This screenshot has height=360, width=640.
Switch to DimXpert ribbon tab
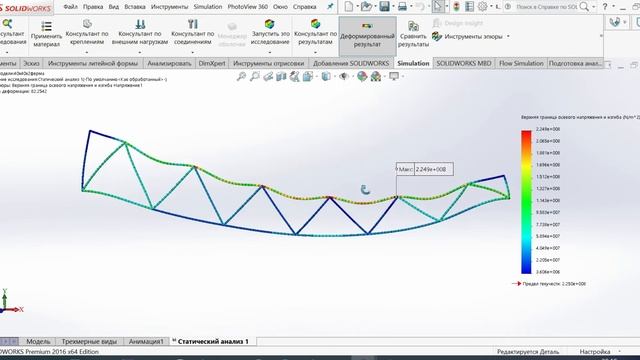click(212, 63)
